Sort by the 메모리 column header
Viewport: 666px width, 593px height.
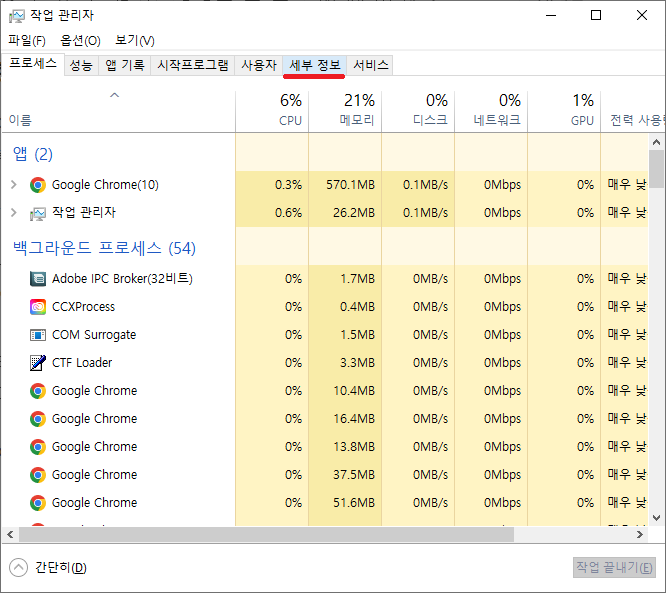pyautogui.click(x=345, y=110)
